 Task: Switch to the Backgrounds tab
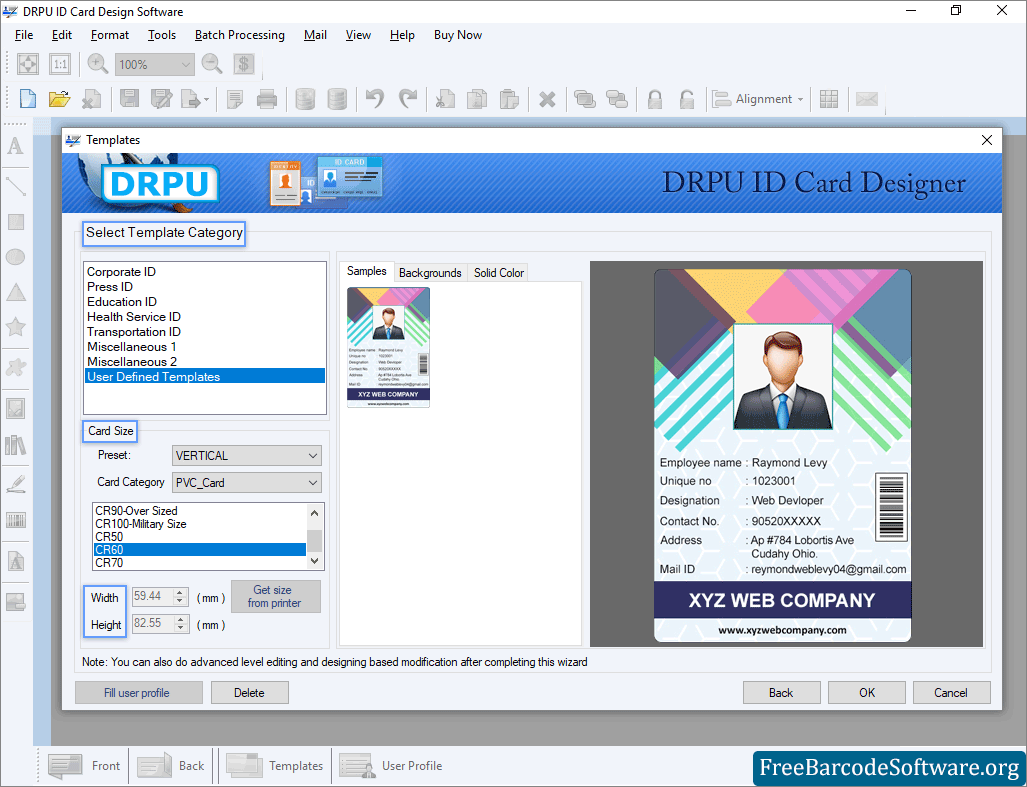tap(430, 272)
